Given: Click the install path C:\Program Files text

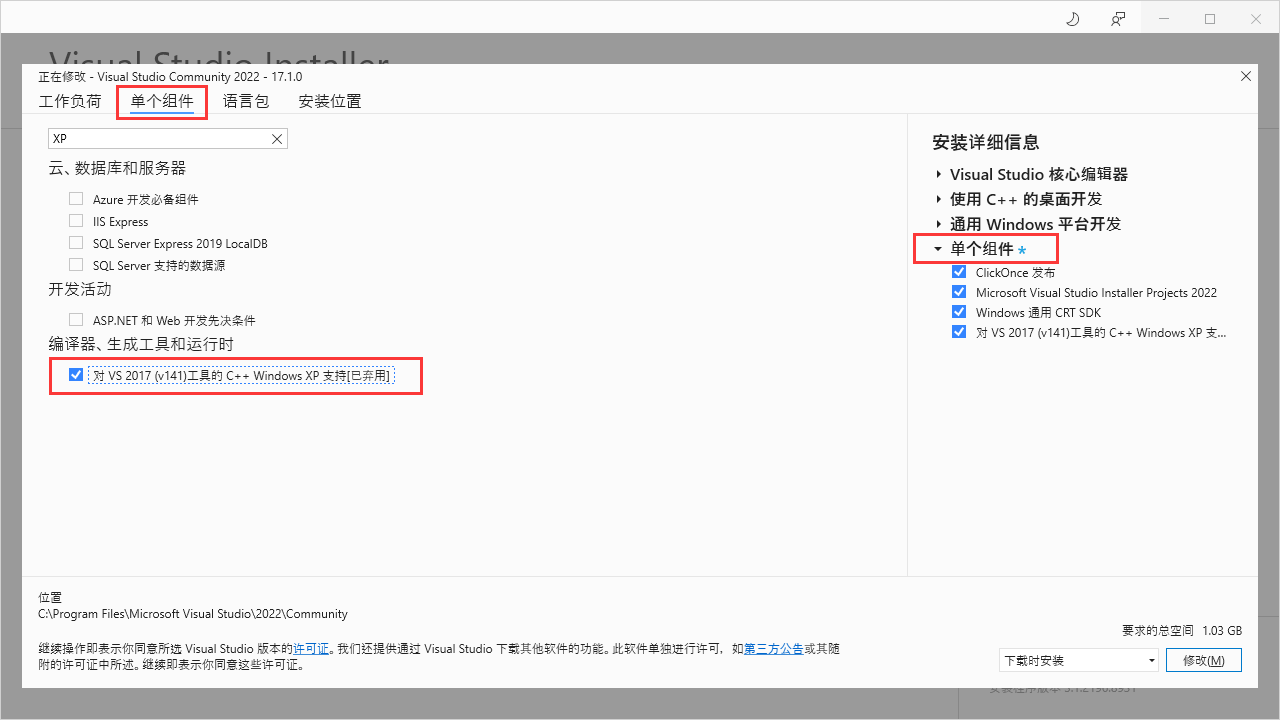Looking at the screenshot, I should 193,614.
